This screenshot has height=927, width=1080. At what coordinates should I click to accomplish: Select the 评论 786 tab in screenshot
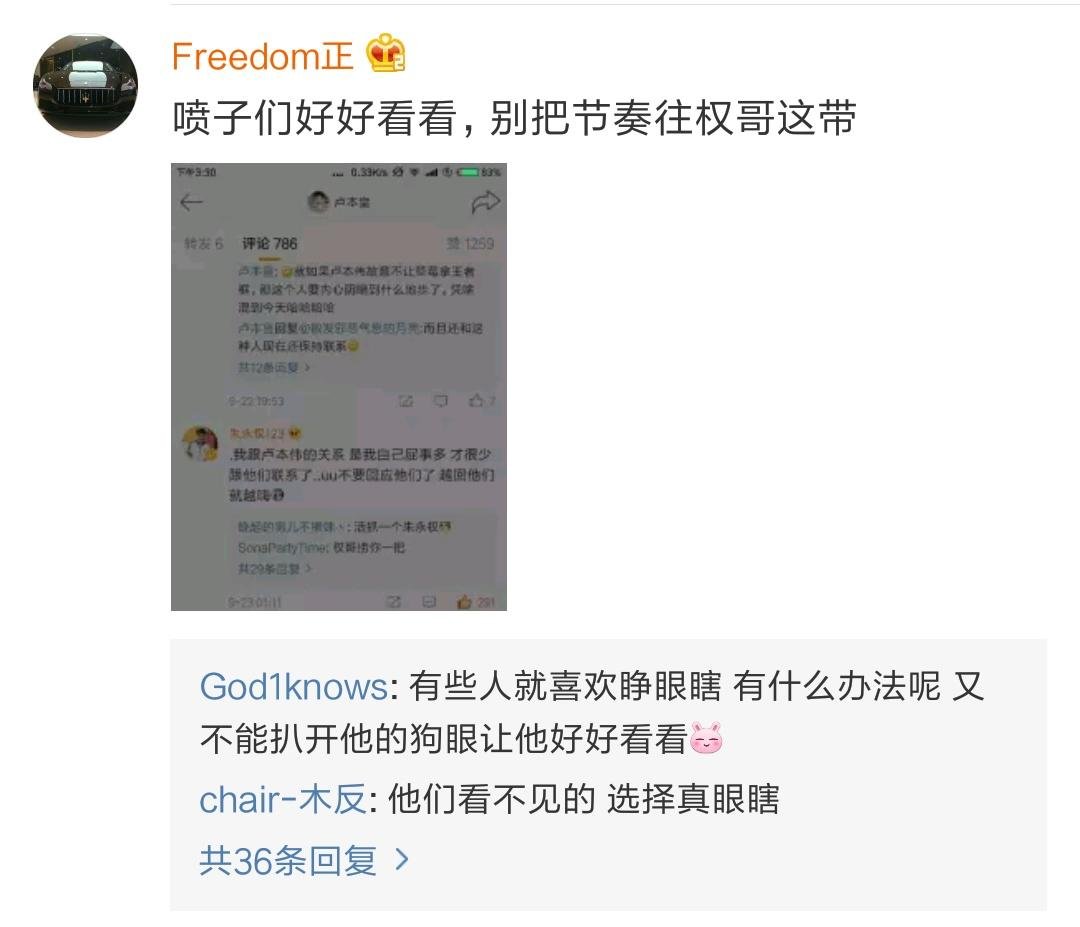point(269,243)
